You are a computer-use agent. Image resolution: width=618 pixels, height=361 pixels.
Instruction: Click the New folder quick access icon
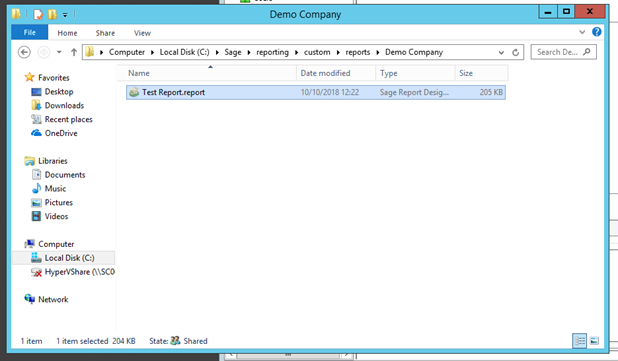coord(52,15)
